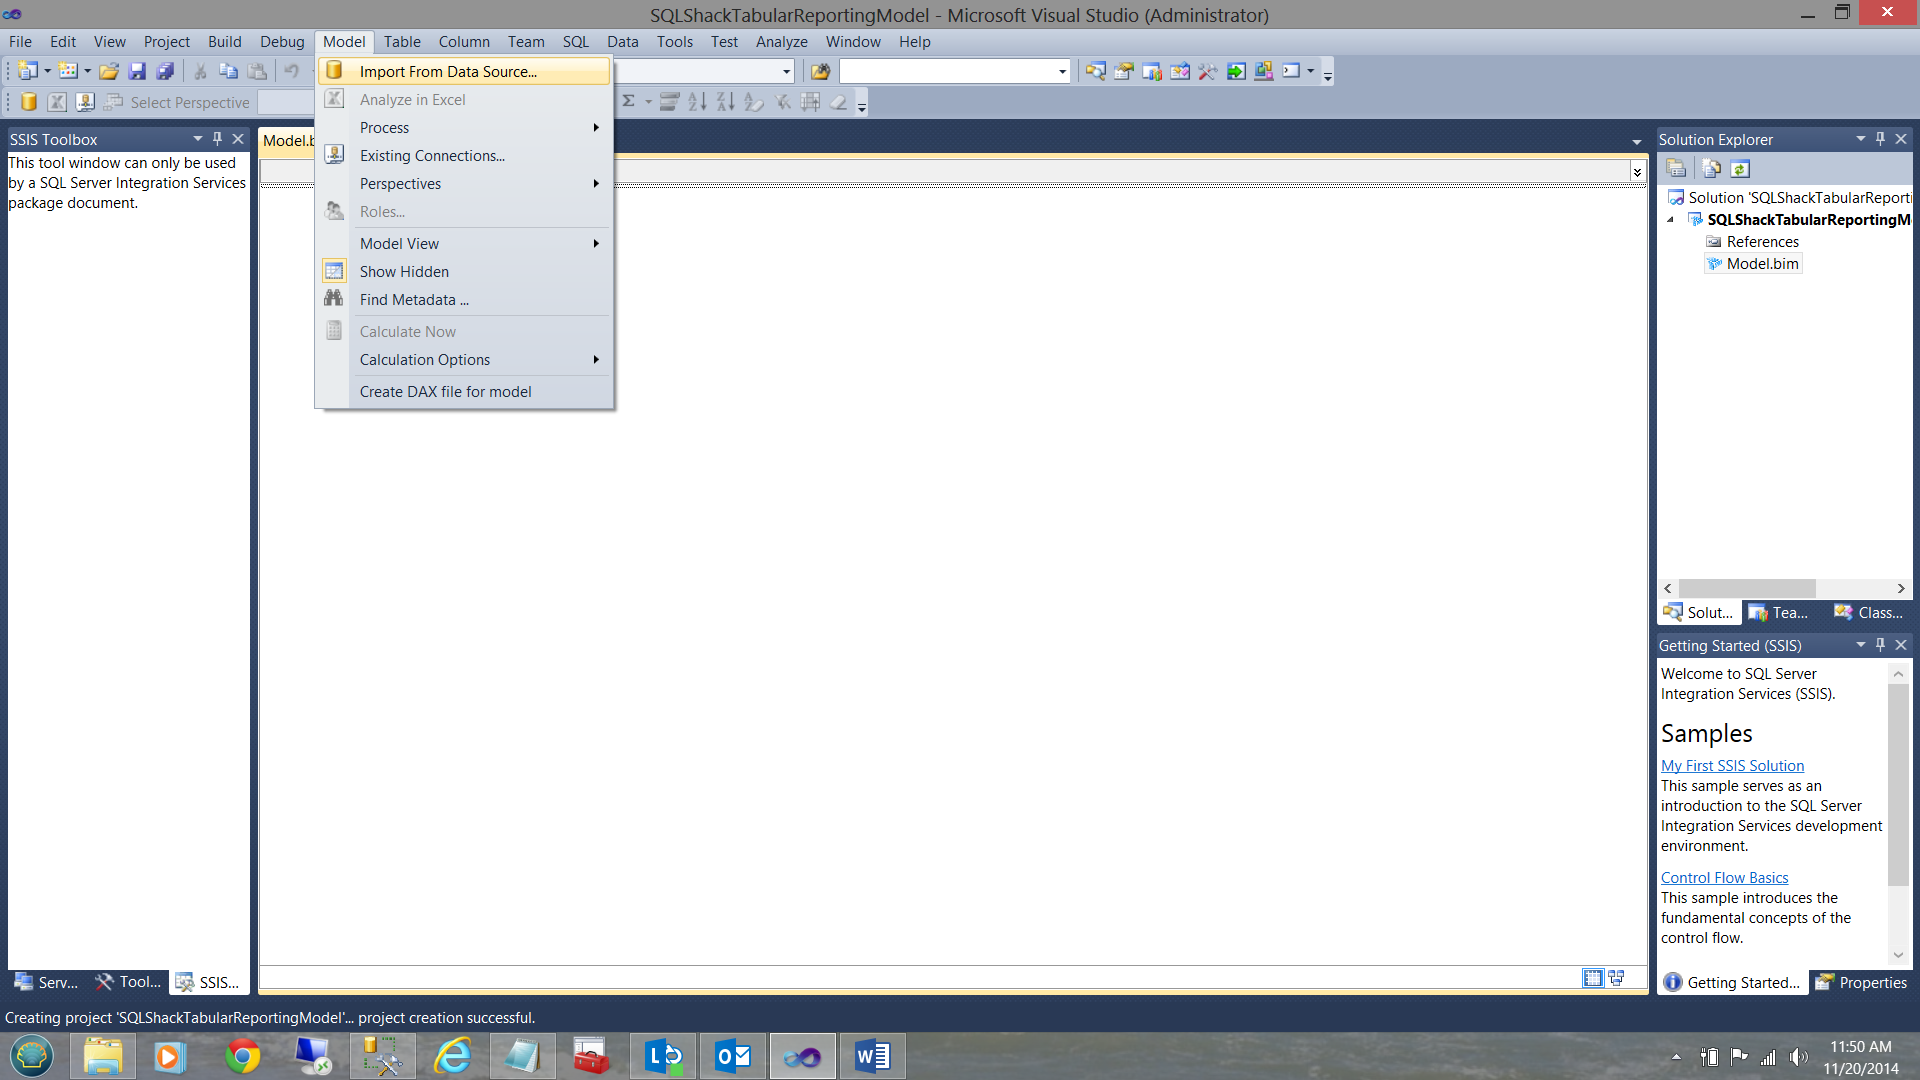Viewport: 1920px width, 1080px height.
Task: Open Existing Connections from Model menu
Action: pos(432,156)
